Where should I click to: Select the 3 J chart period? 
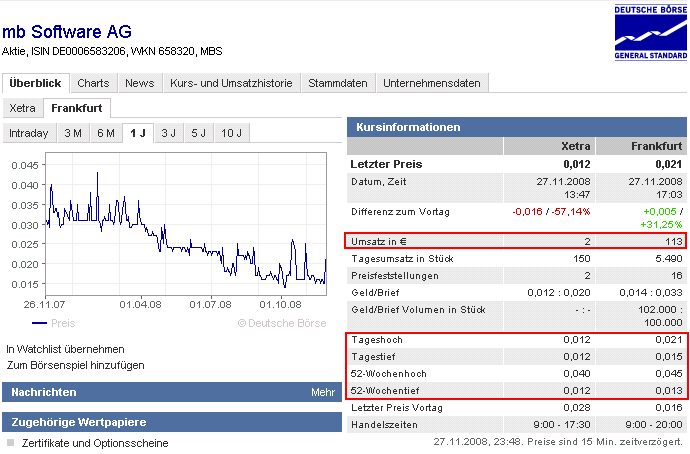pyautogui.click(x=169, y=133)
